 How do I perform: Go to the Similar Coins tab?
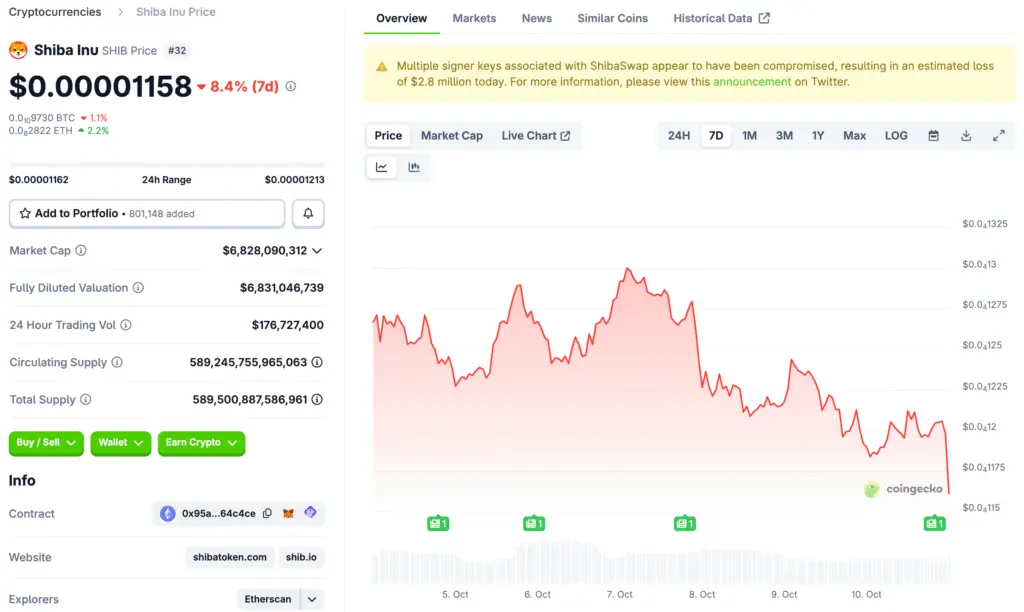pos(612,18)
